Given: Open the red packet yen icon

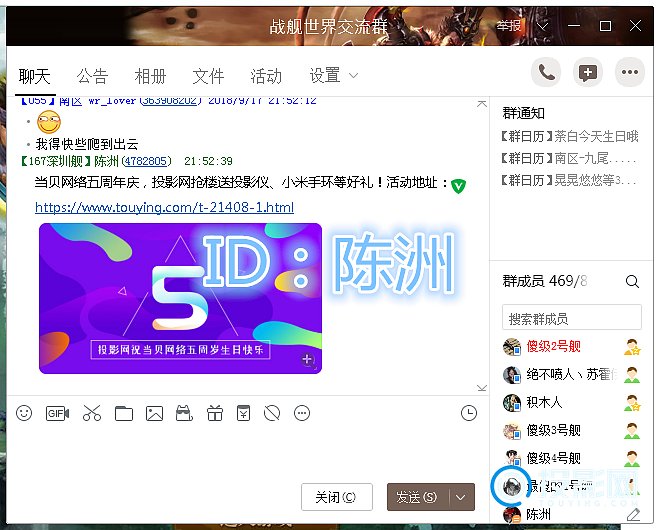Looking at the screenshot, I should point(243,413).
